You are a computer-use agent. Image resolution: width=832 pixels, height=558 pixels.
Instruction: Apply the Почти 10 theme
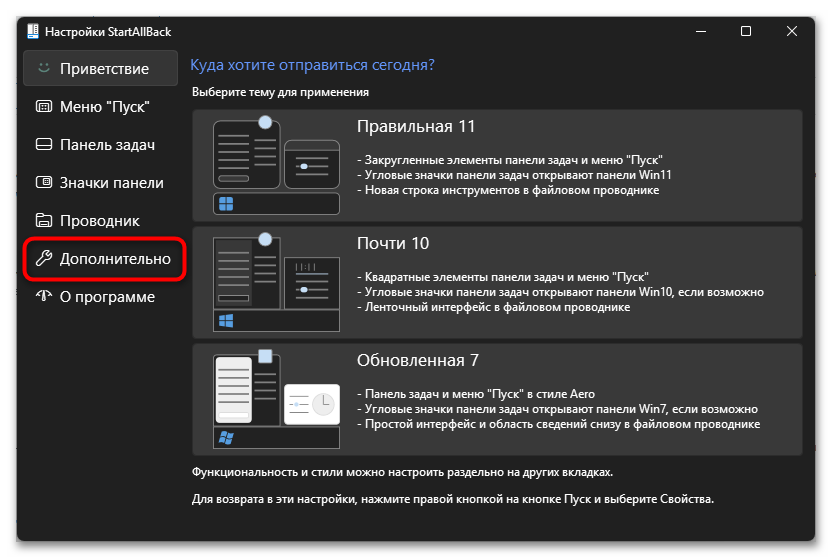[x=497, y=283]
